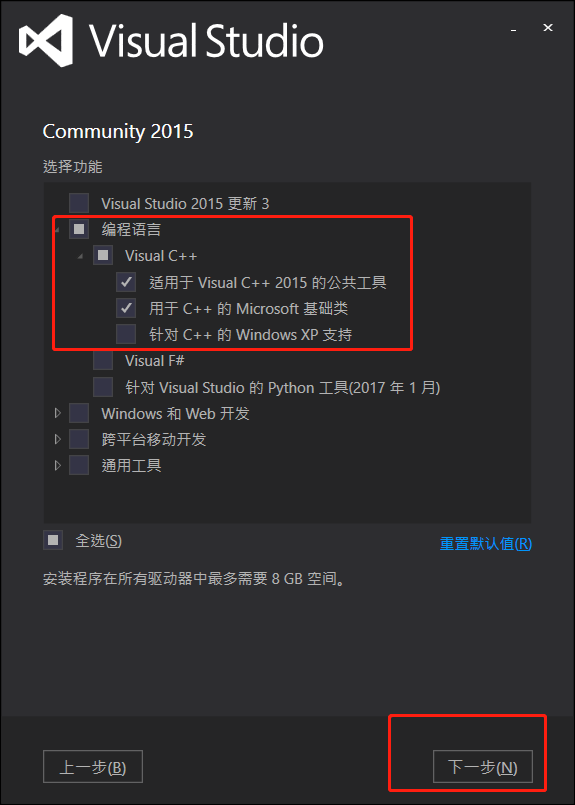The width and height of the screenshot is (575, 805).
Task: Expand the 通用工具 tree node
Action: click(x=58, y=465)
